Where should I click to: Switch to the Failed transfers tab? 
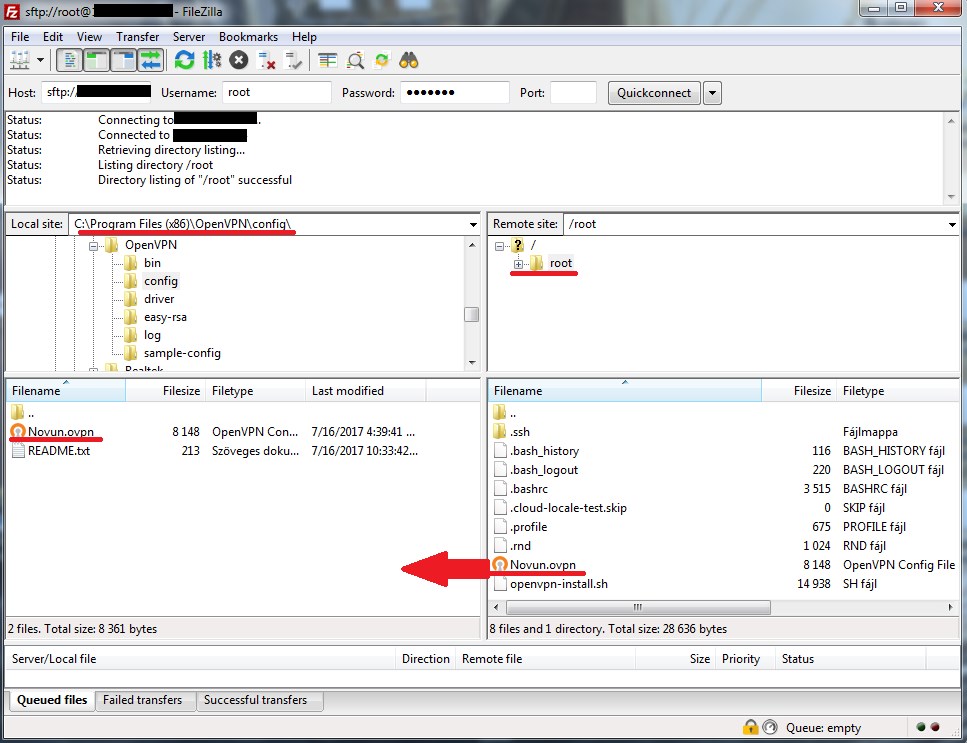click(145, 700)
